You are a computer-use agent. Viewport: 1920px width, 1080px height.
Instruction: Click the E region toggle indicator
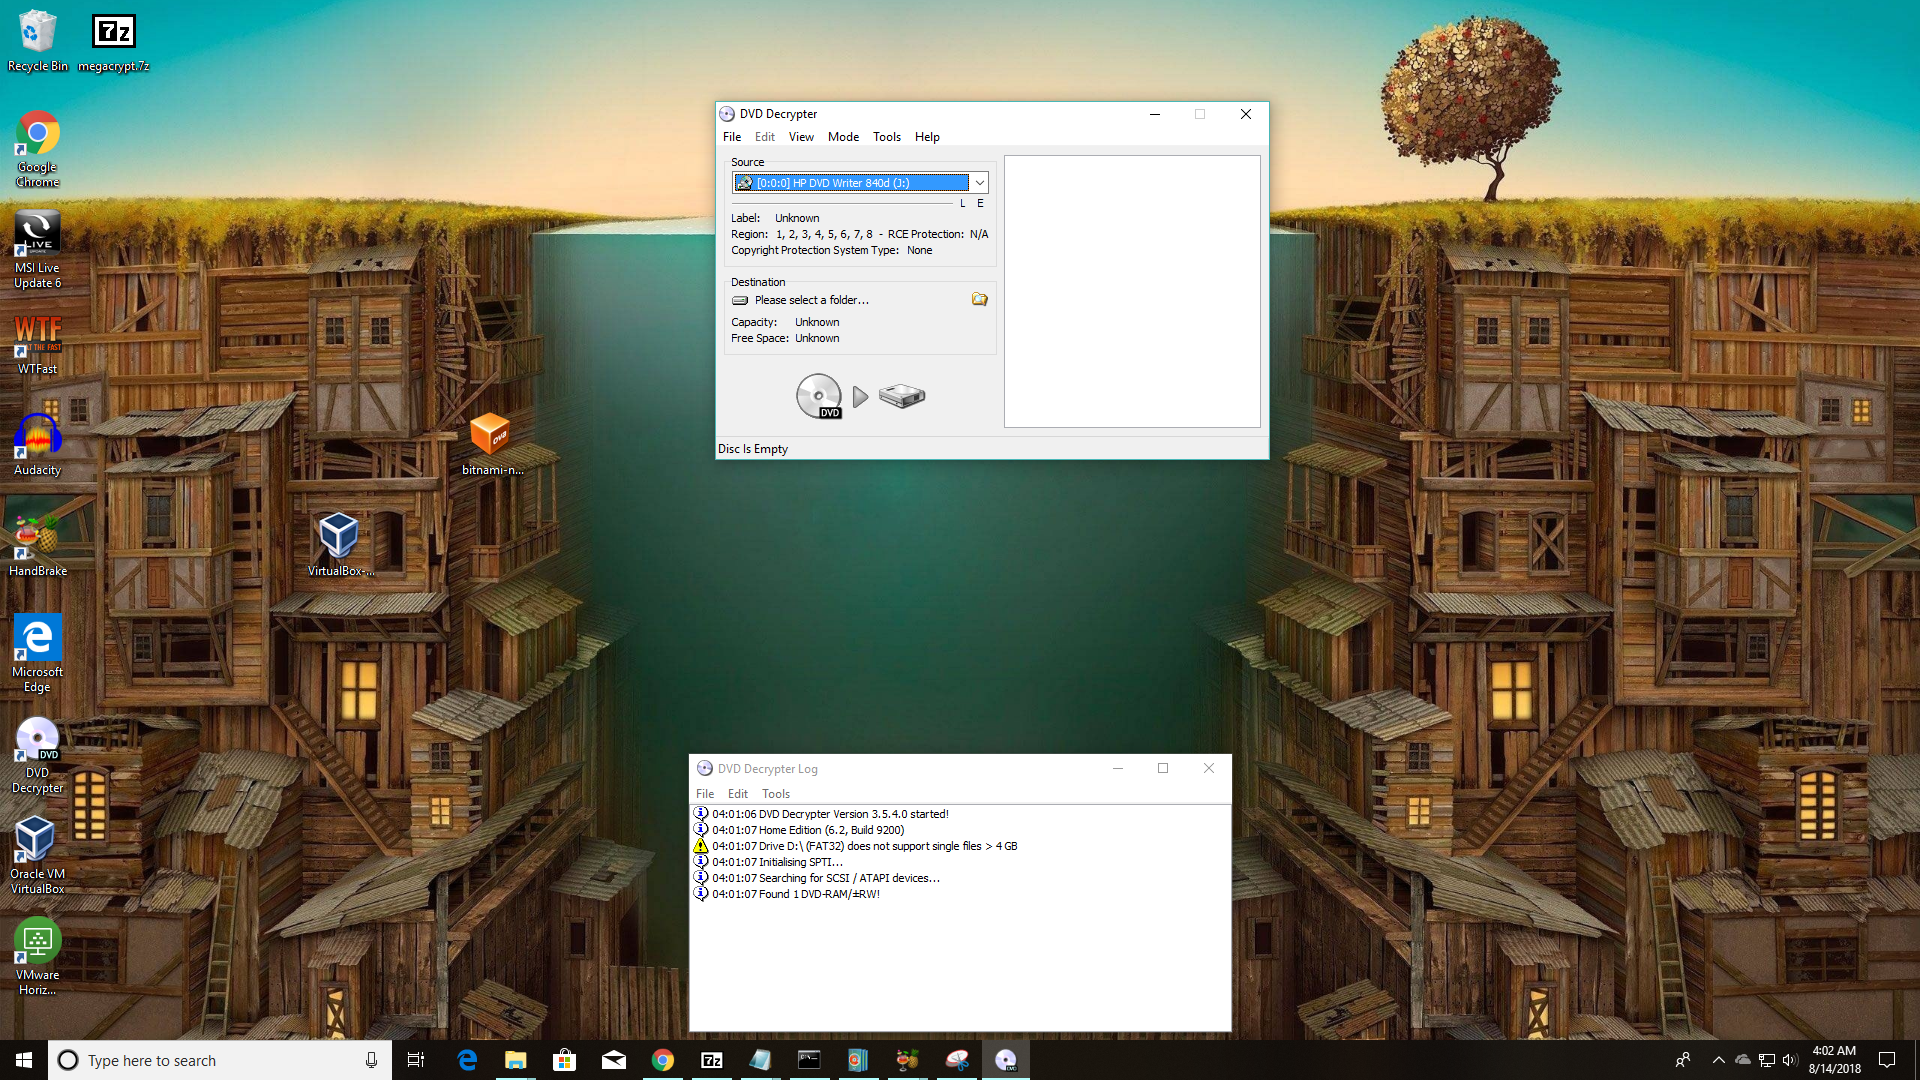coord(980,202)
